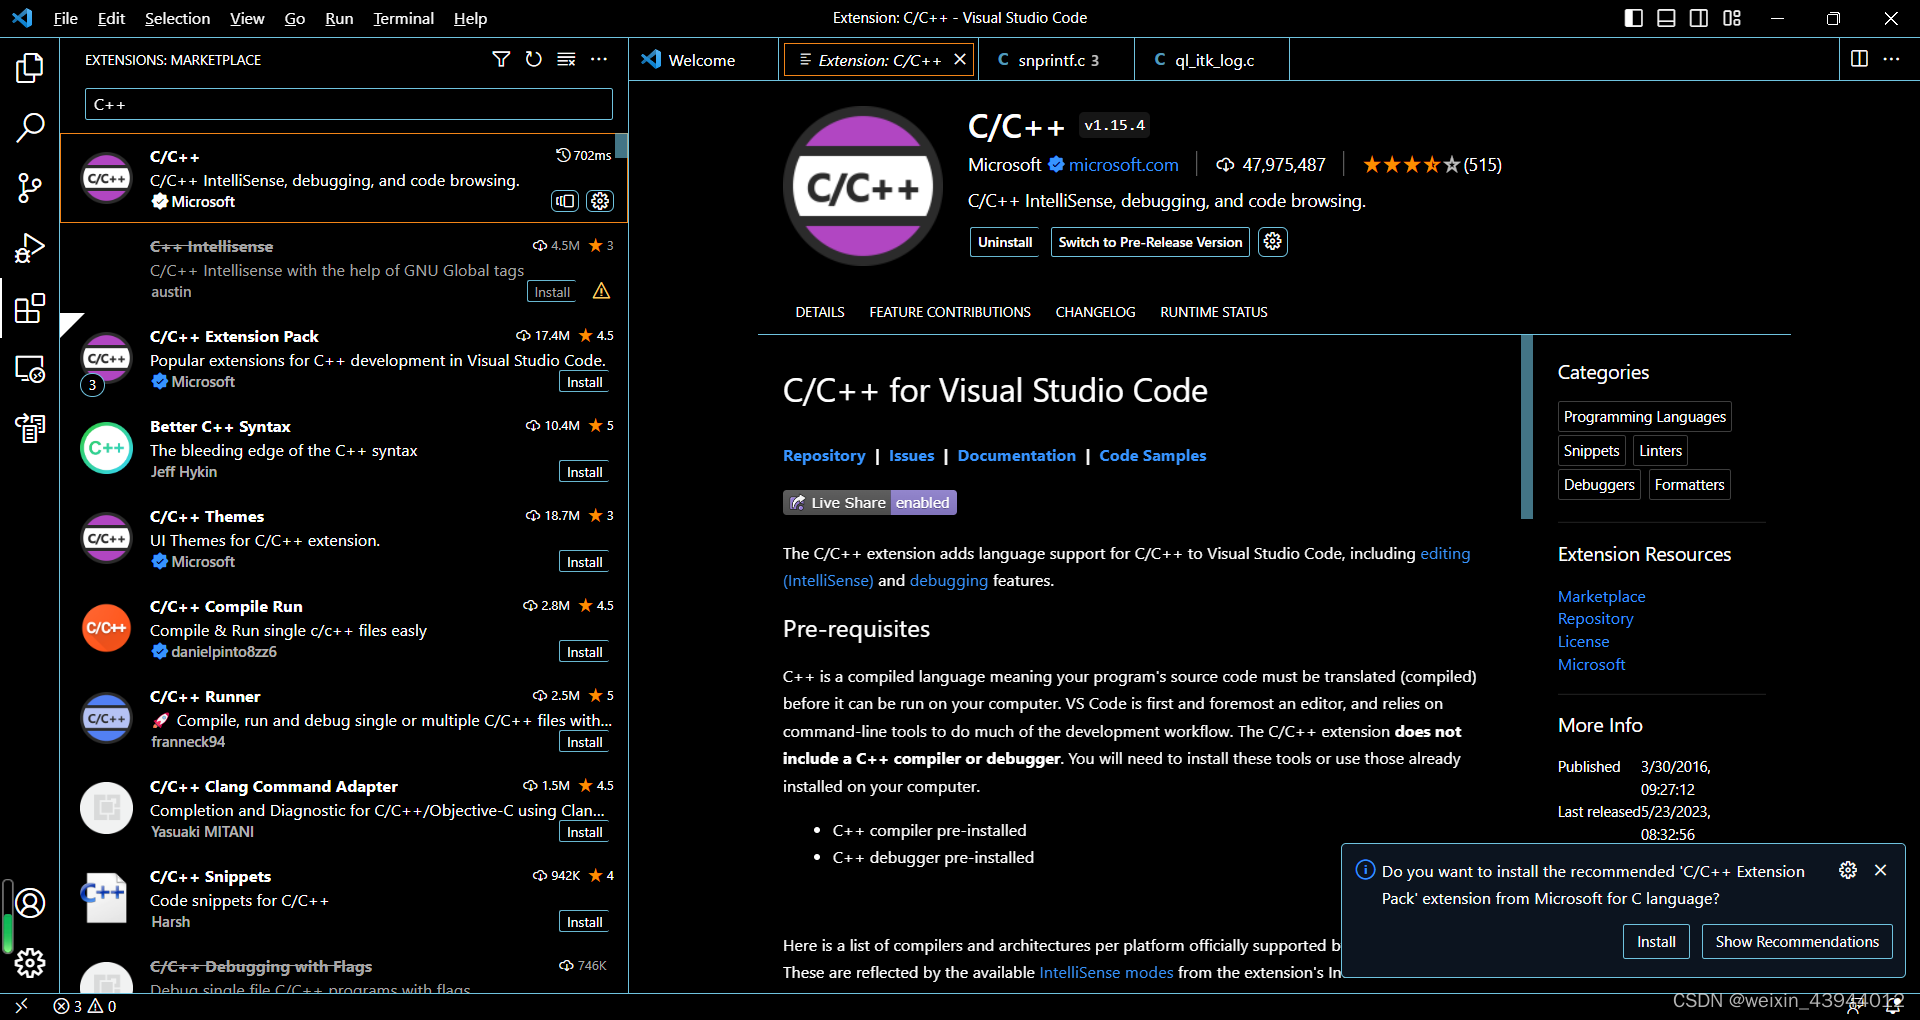Open Remote Explorer view
The height and width of the screenshot is (1020, 1920).
[x=30, y=368]
